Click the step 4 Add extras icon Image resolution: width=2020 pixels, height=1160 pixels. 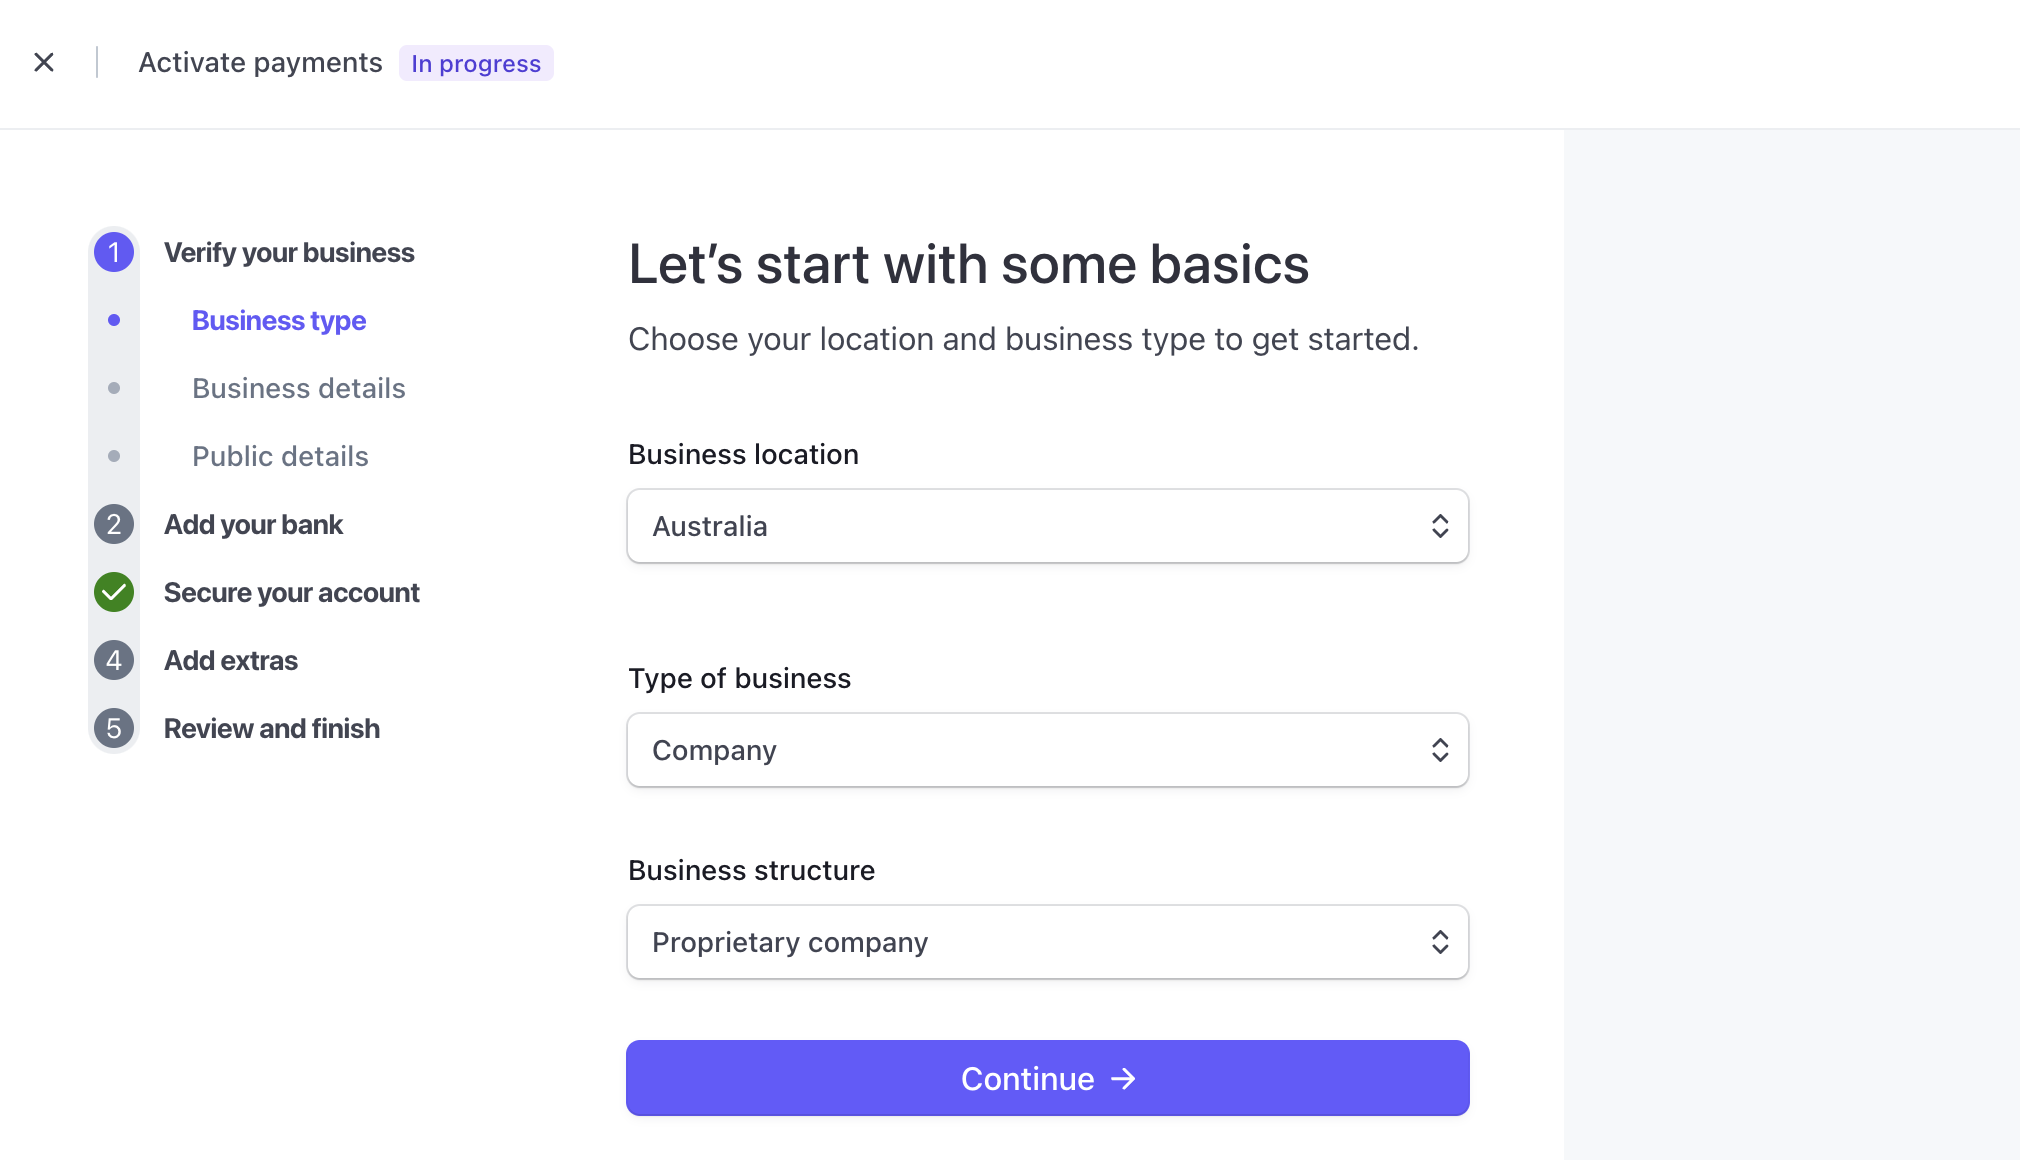click(x=115, y=660)
